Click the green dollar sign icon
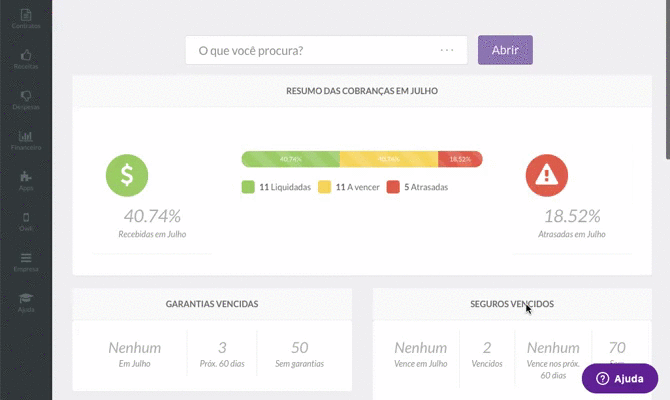The width and height of the screenshot is (670, 400). pyautogui.click(x=127, y=176)
